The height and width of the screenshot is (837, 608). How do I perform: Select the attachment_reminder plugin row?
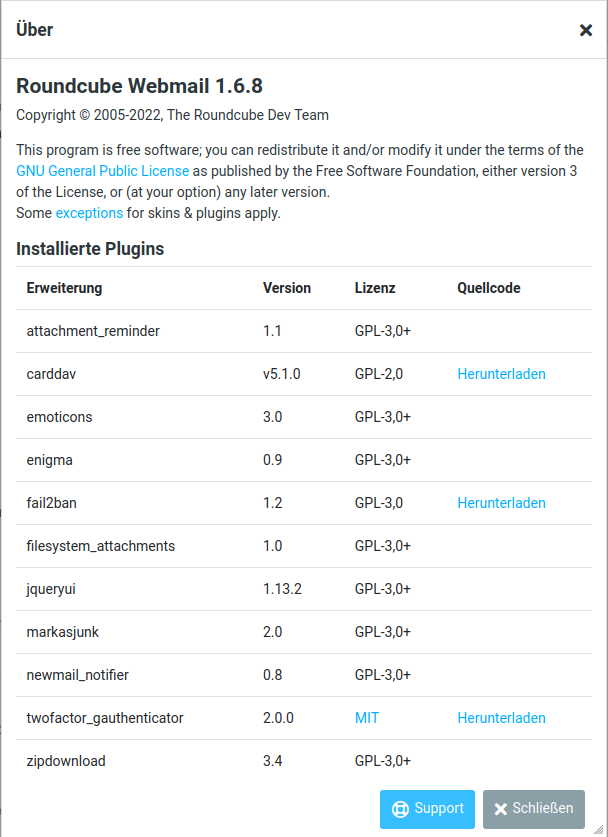[304, 331]
